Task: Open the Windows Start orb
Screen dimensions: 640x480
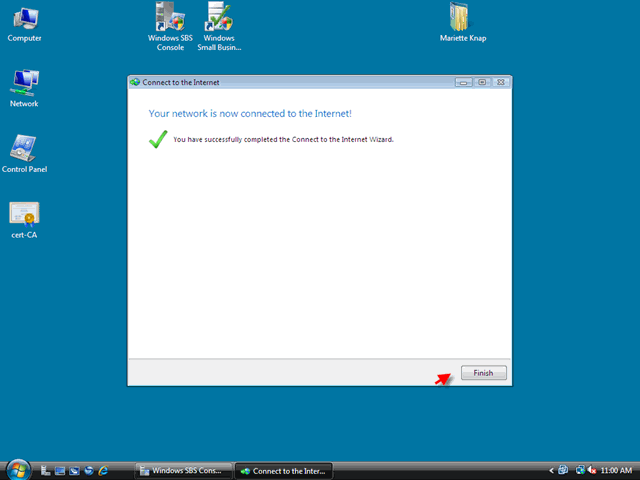Action: [x=18, y=470]
